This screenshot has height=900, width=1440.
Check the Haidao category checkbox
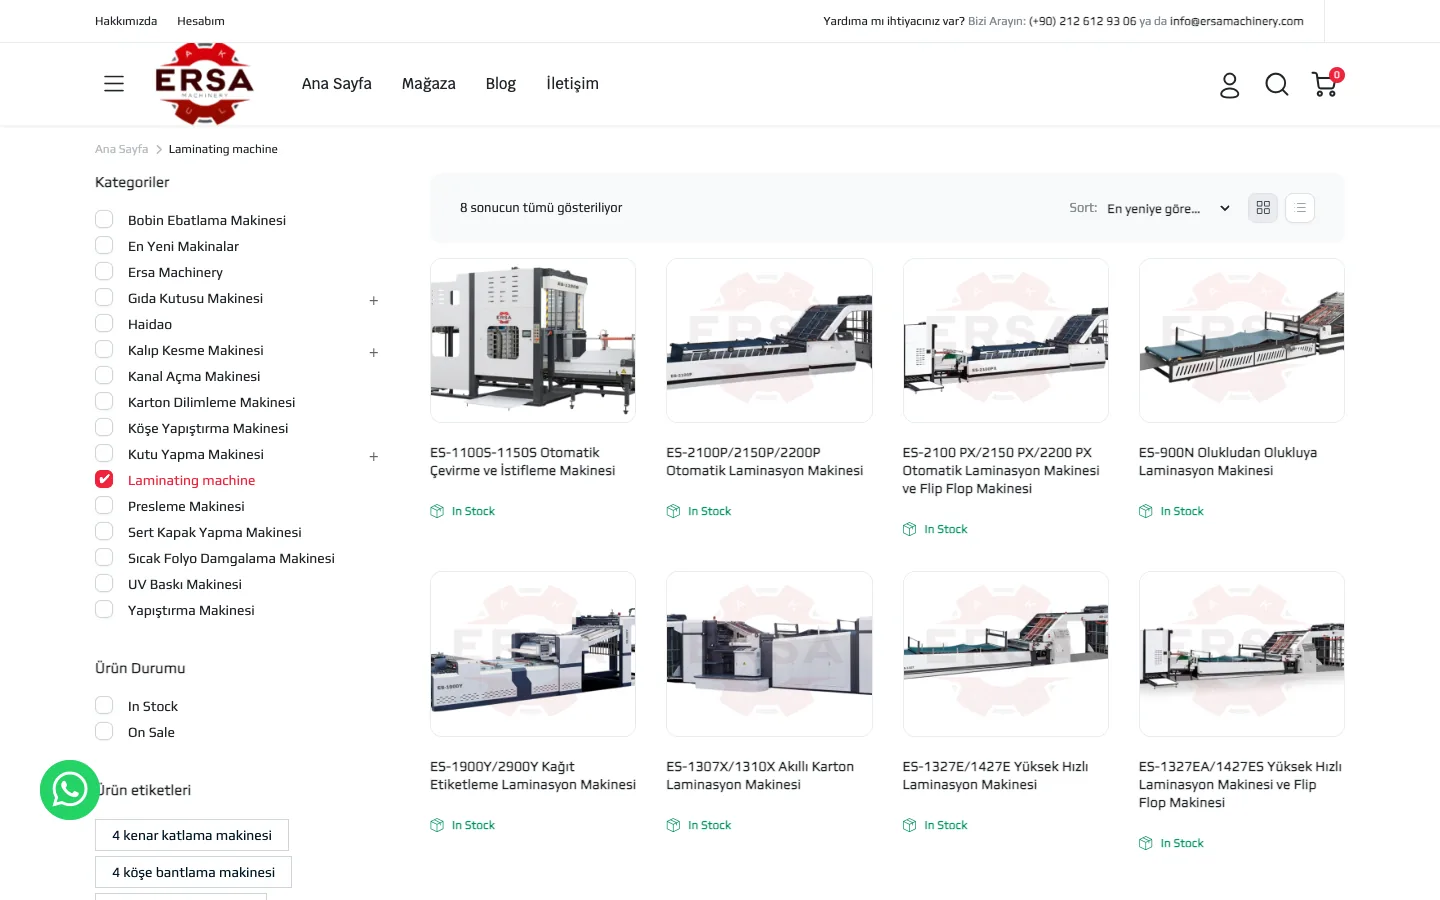point(104,323)
